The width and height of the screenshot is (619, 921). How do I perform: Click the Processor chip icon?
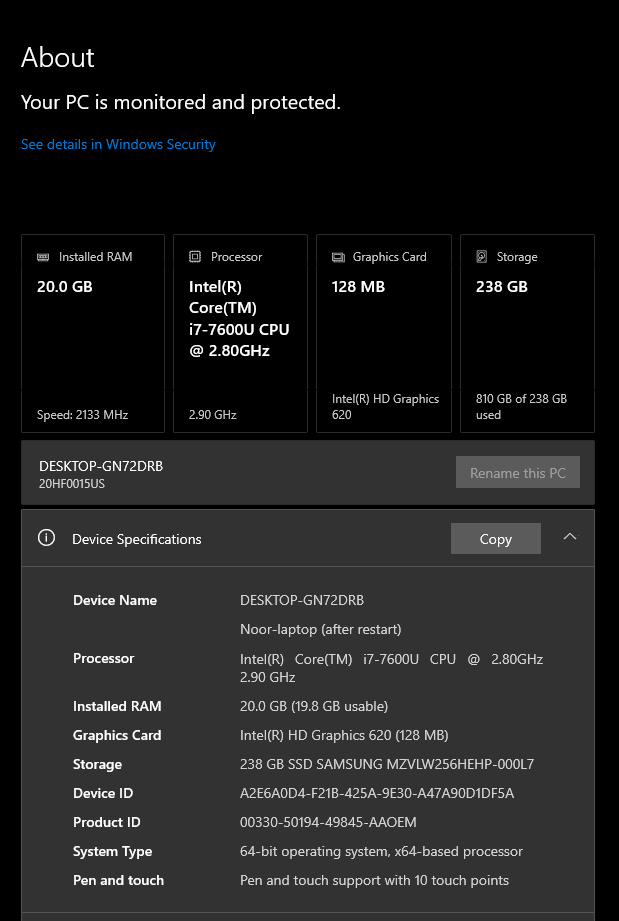[195, 257]
